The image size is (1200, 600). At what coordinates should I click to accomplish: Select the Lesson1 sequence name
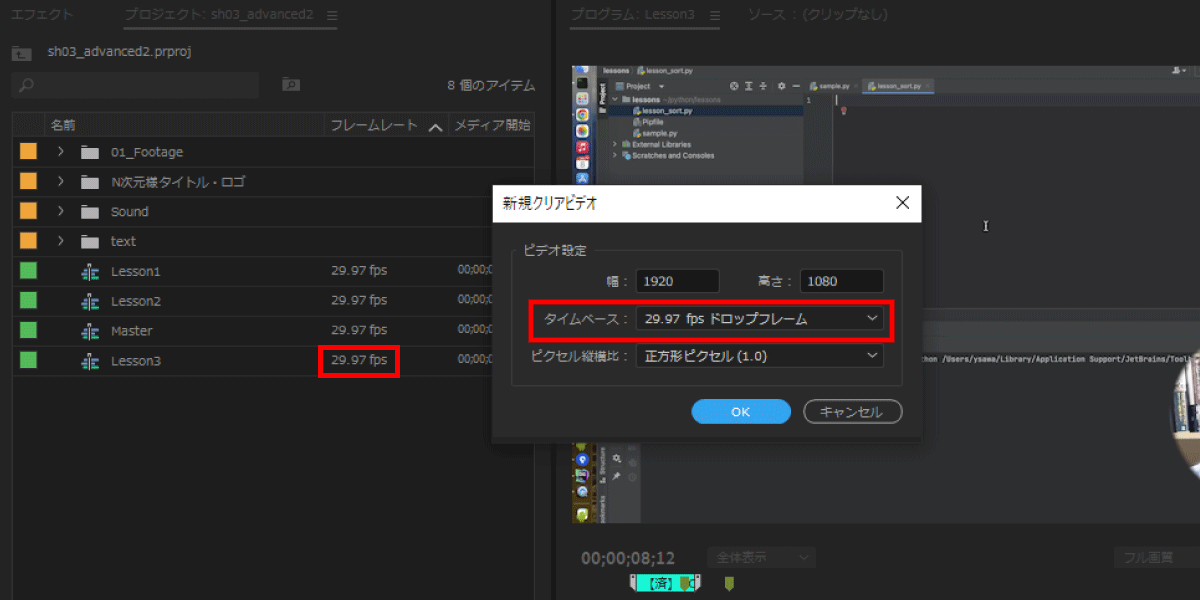tap(136, 272)
